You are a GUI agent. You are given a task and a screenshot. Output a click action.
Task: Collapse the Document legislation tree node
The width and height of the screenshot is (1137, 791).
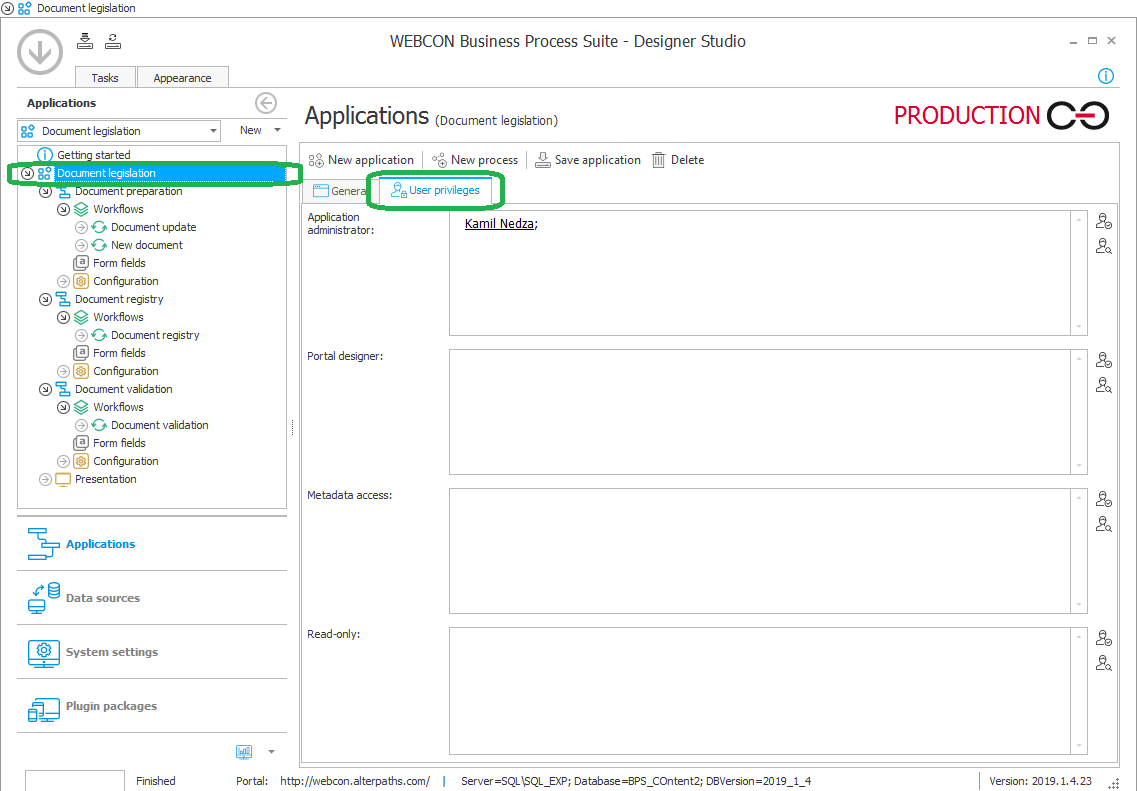[28, 173]
